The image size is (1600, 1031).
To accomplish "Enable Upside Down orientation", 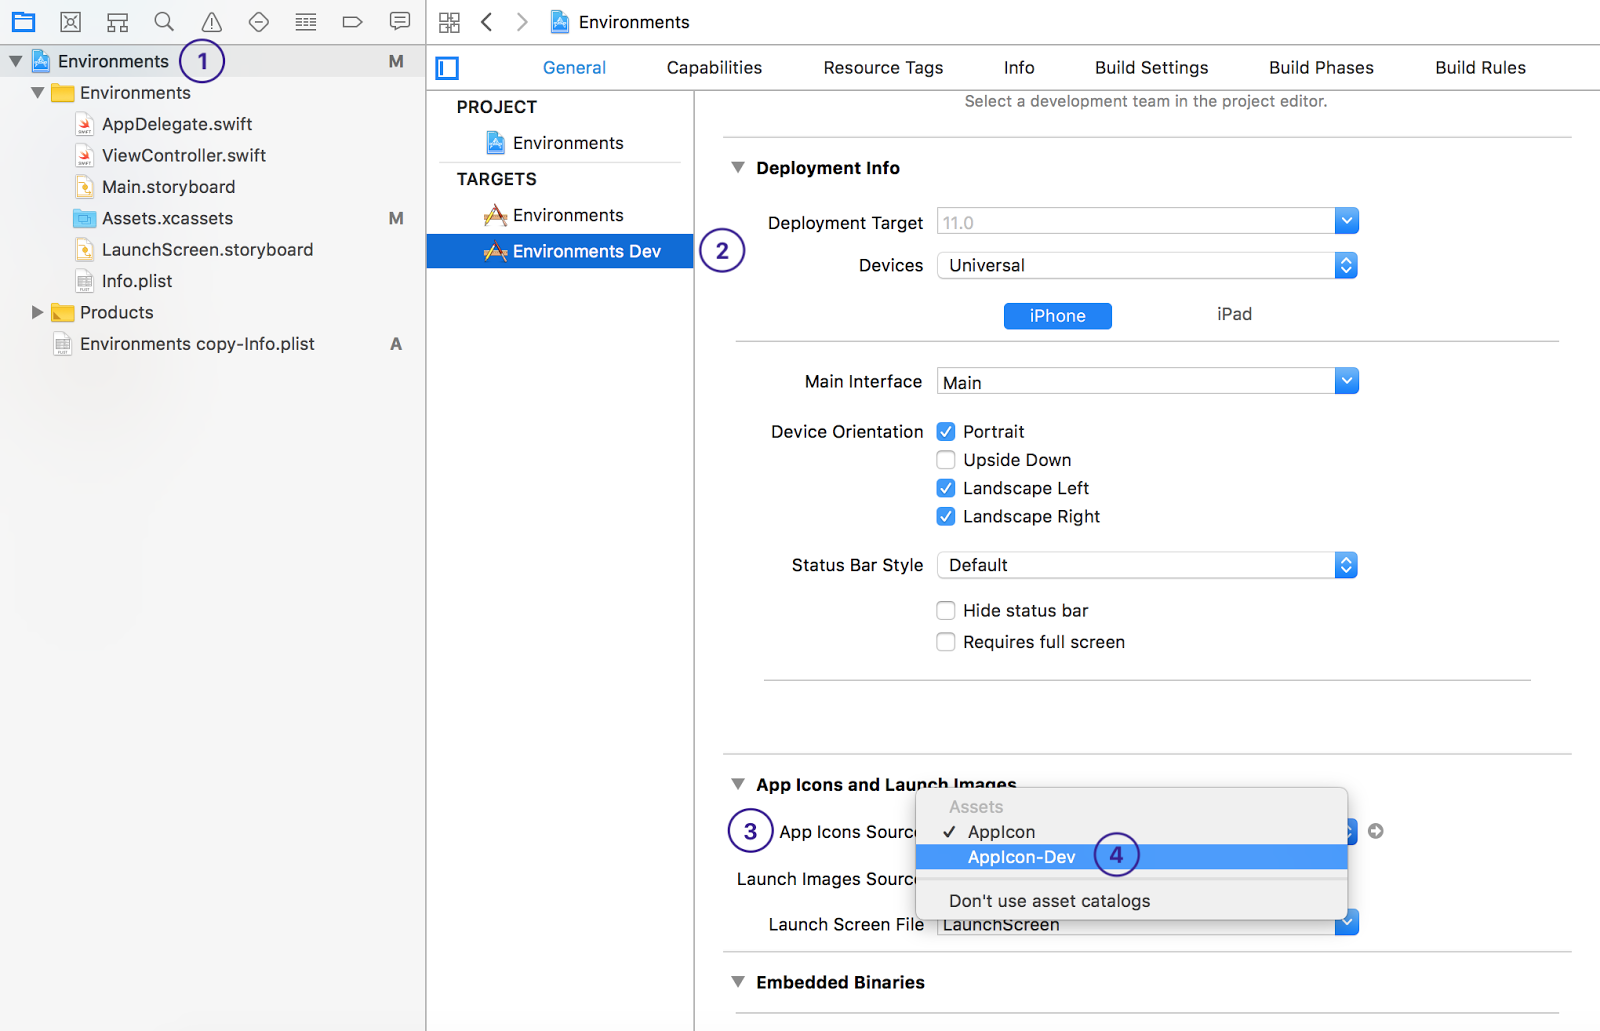I will (x=946, y=460).
